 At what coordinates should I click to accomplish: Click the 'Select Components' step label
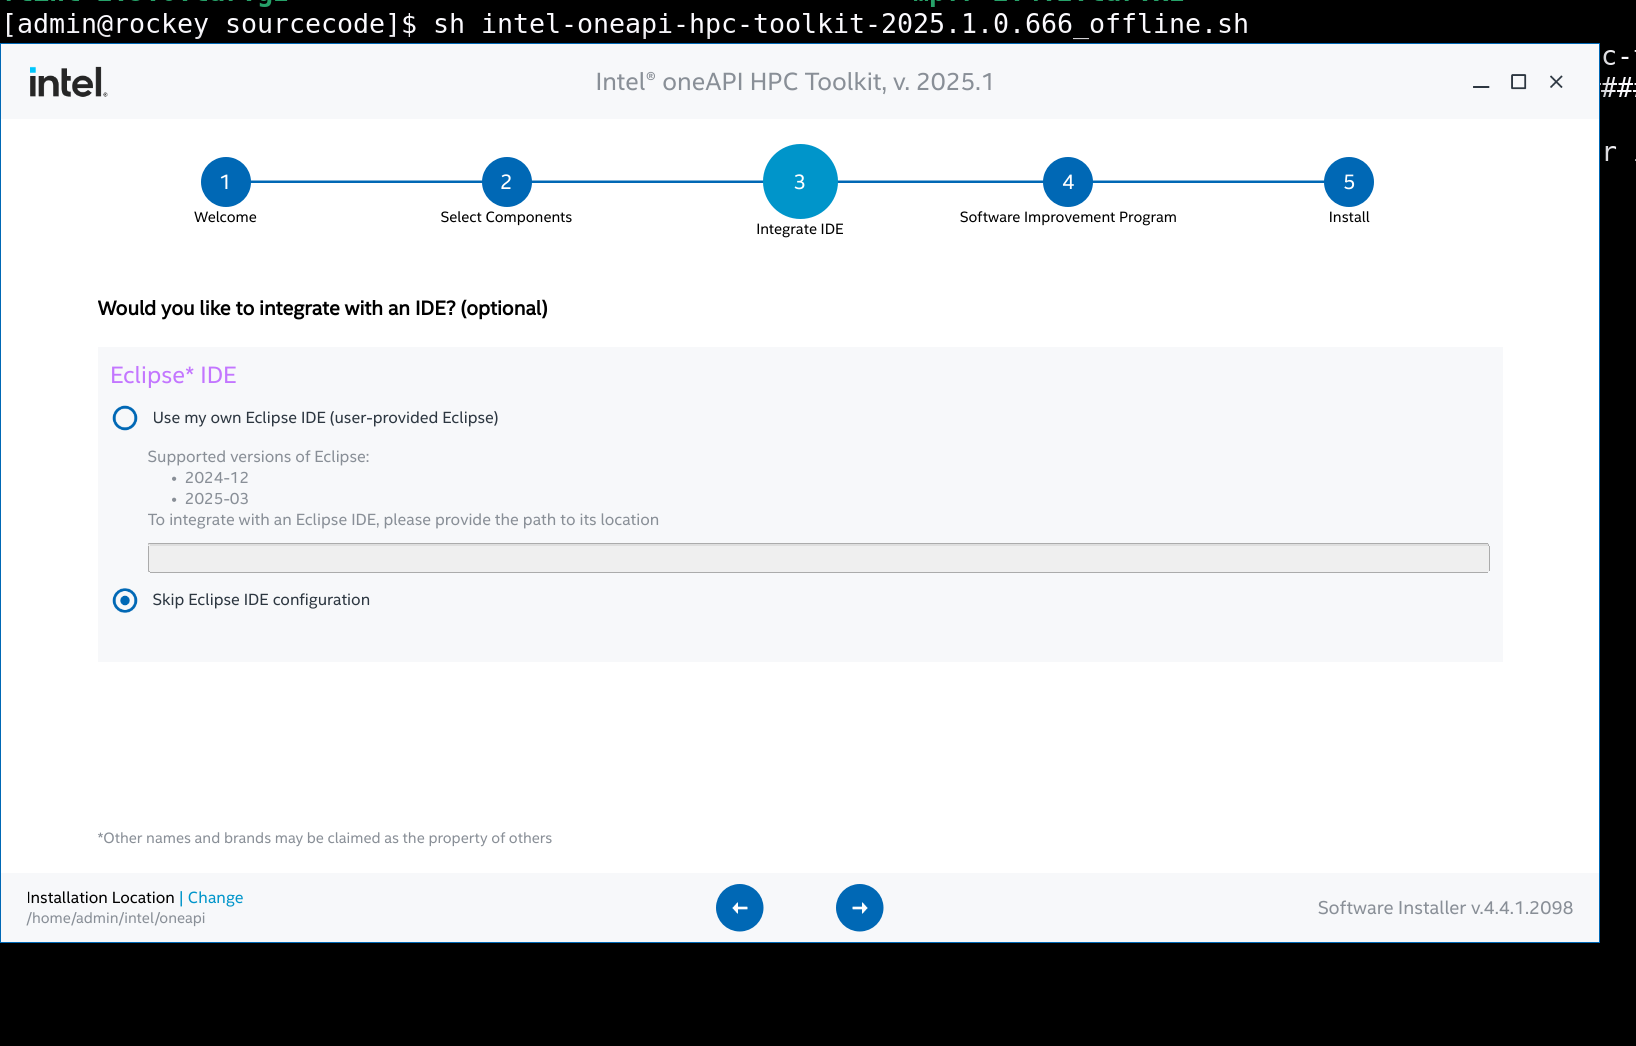pos(506,217)
